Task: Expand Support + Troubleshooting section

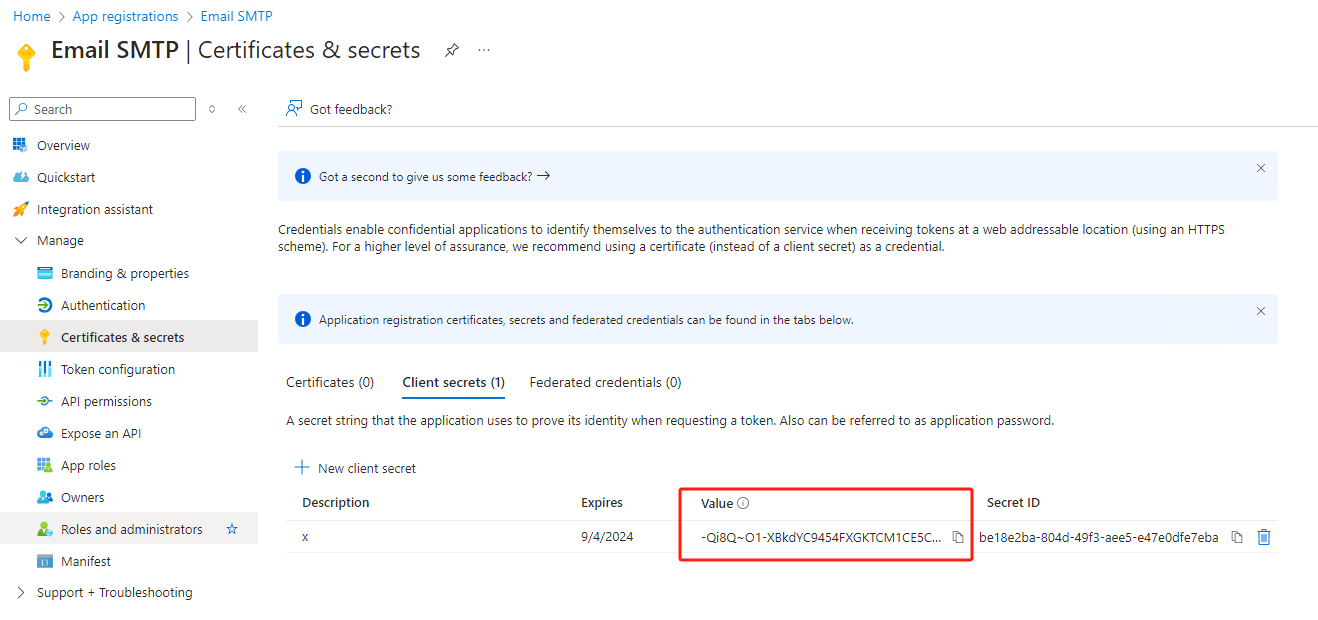Action: pos(21,593)
